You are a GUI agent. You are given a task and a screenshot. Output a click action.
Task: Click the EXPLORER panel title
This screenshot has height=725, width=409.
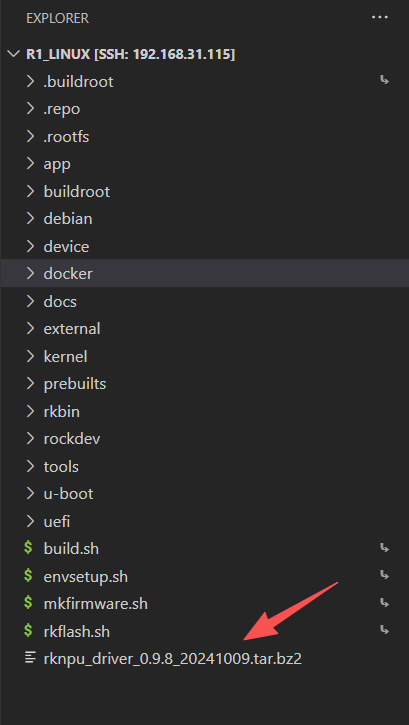pyautogui.click(x=58, y=18)
